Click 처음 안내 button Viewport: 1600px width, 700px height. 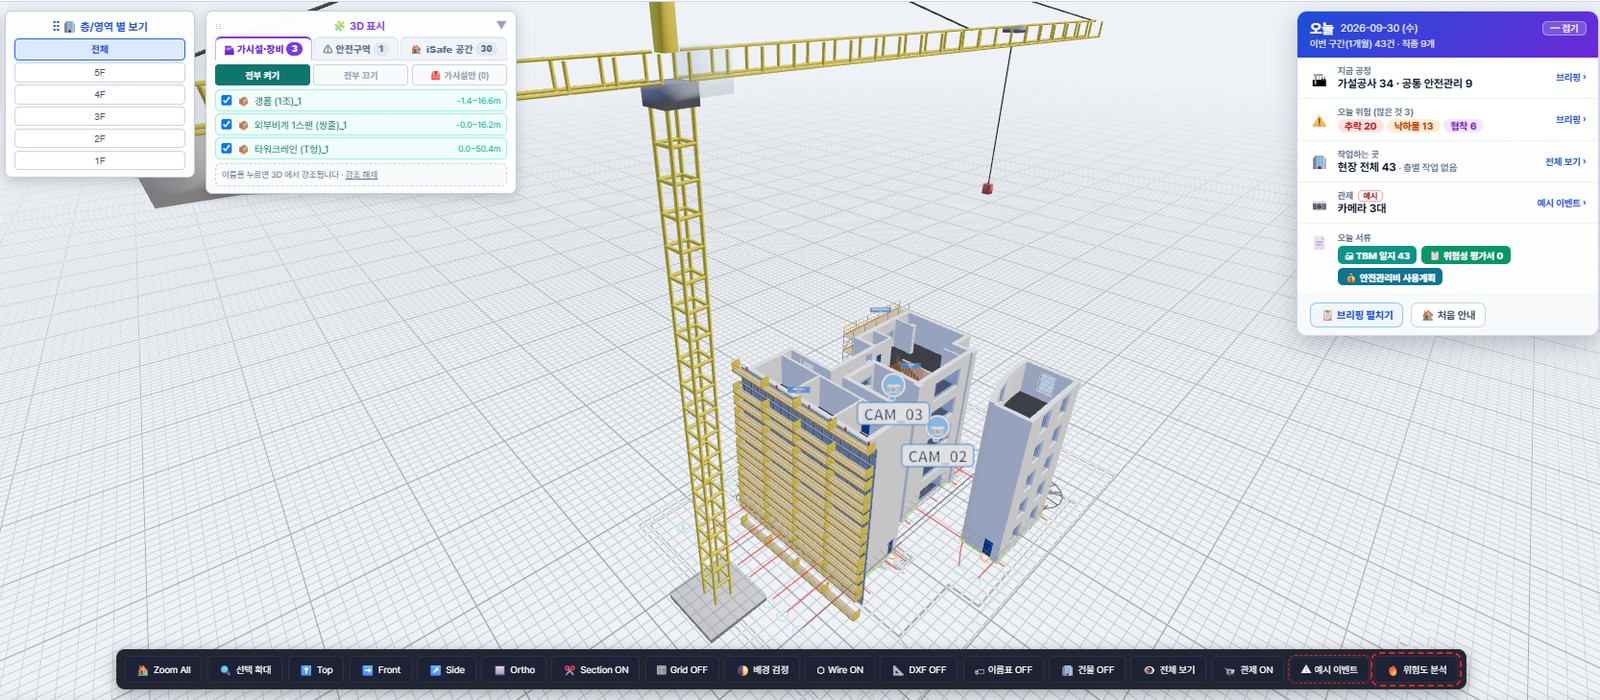coord(1448,315)
